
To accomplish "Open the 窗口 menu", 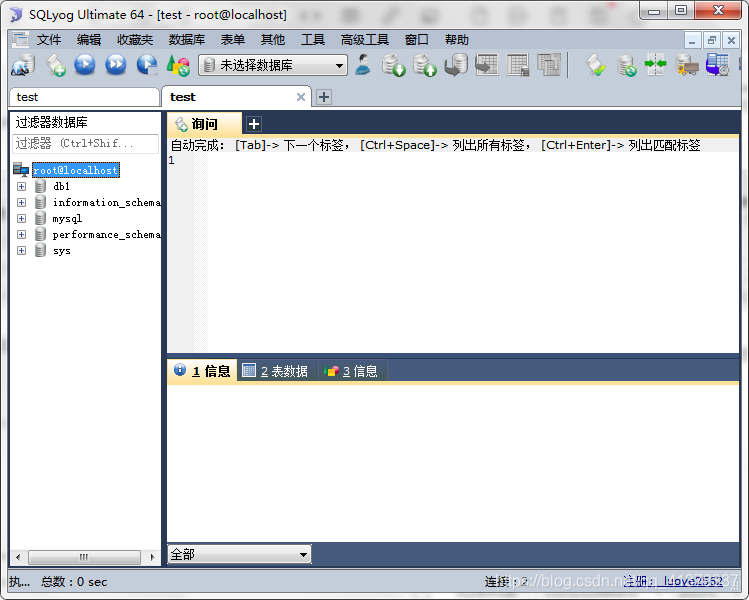I will 417,40.
